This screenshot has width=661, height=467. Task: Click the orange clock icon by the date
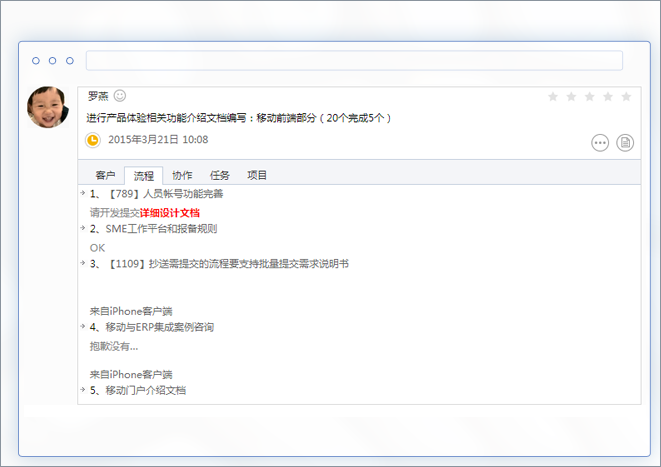pos(93,140)
